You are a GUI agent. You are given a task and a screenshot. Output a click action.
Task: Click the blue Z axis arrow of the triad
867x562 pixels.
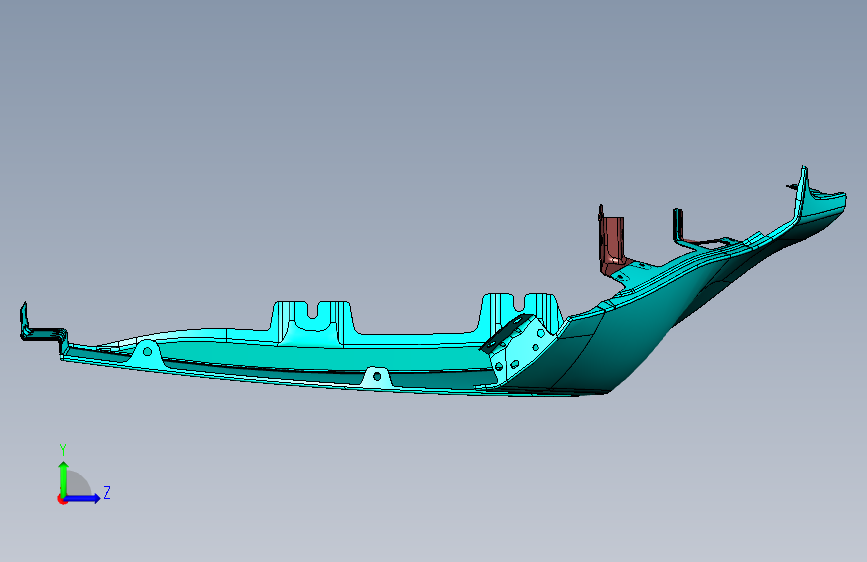(83, 498)
